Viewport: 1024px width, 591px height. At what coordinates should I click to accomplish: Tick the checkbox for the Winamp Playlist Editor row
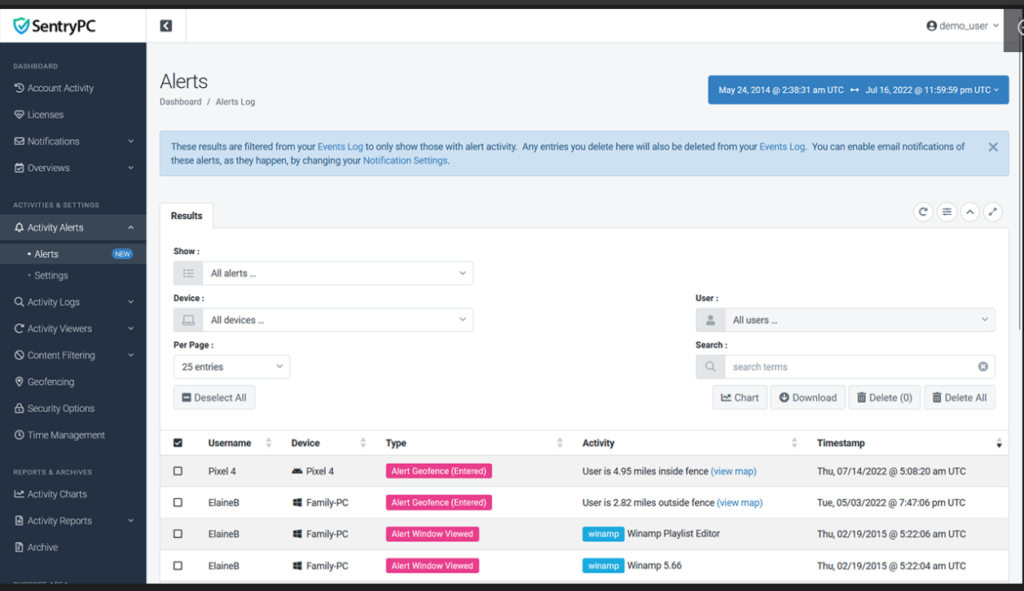178,534
